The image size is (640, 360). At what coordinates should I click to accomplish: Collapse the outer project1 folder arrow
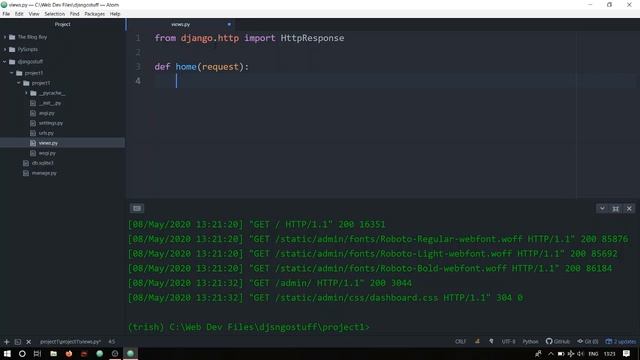[12, 73]
